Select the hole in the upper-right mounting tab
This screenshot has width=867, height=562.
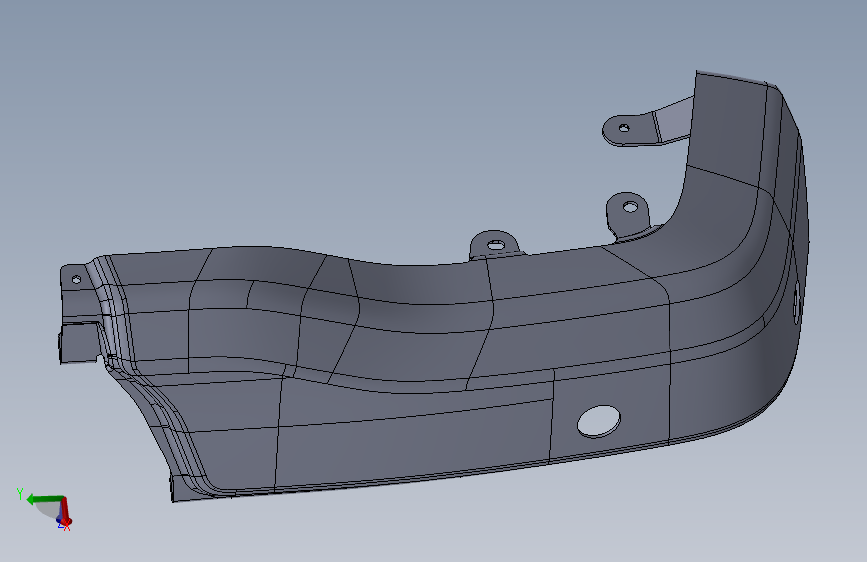click(624, 128)
